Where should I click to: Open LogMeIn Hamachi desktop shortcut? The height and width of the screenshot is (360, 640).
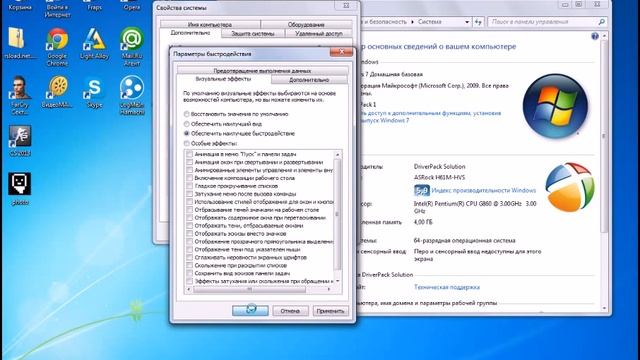pyautogui.click(x=132, y=96)
